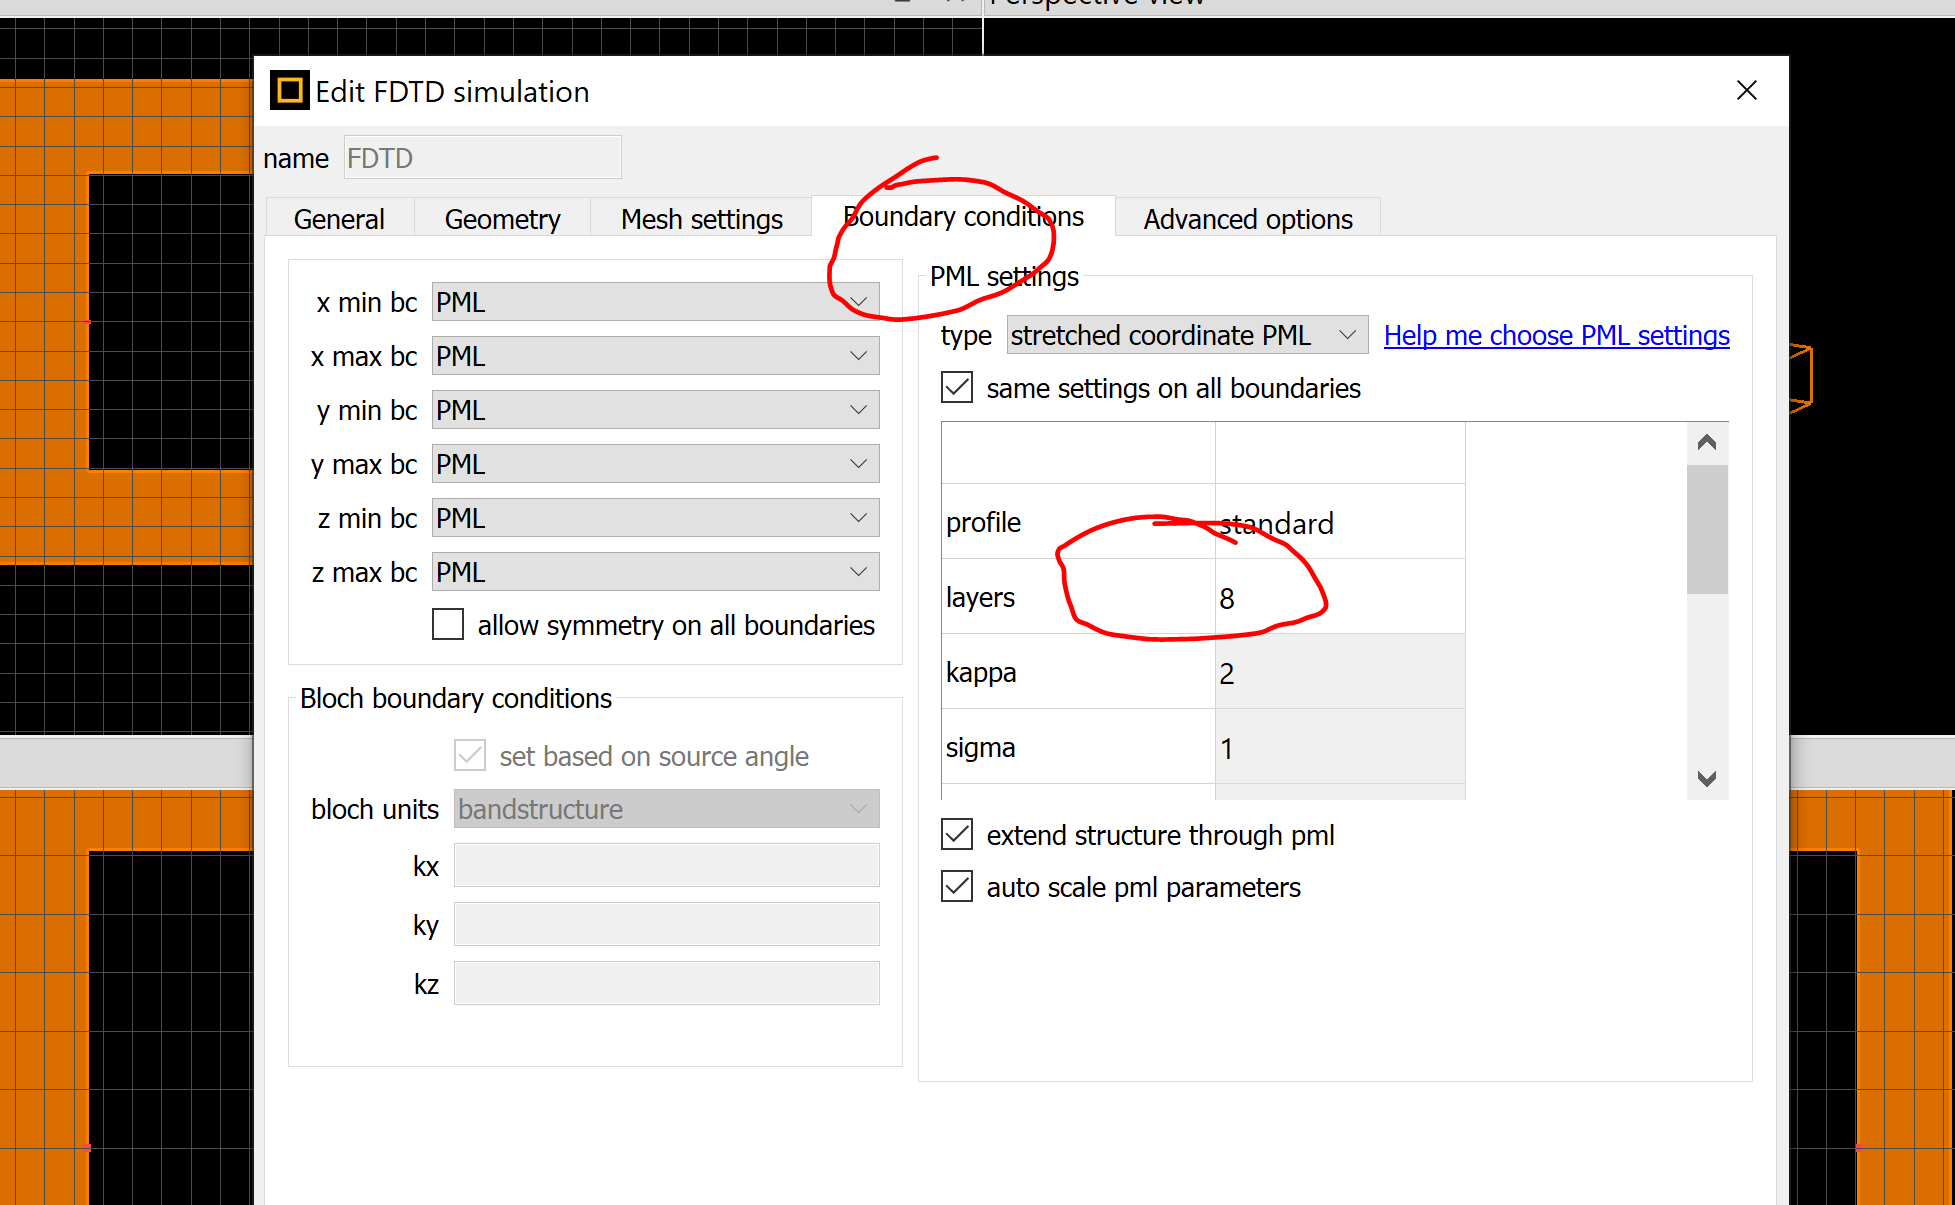Viewport: 1955px width, 1205px height.
Task: Switch to the General tab
Action: 339,219
